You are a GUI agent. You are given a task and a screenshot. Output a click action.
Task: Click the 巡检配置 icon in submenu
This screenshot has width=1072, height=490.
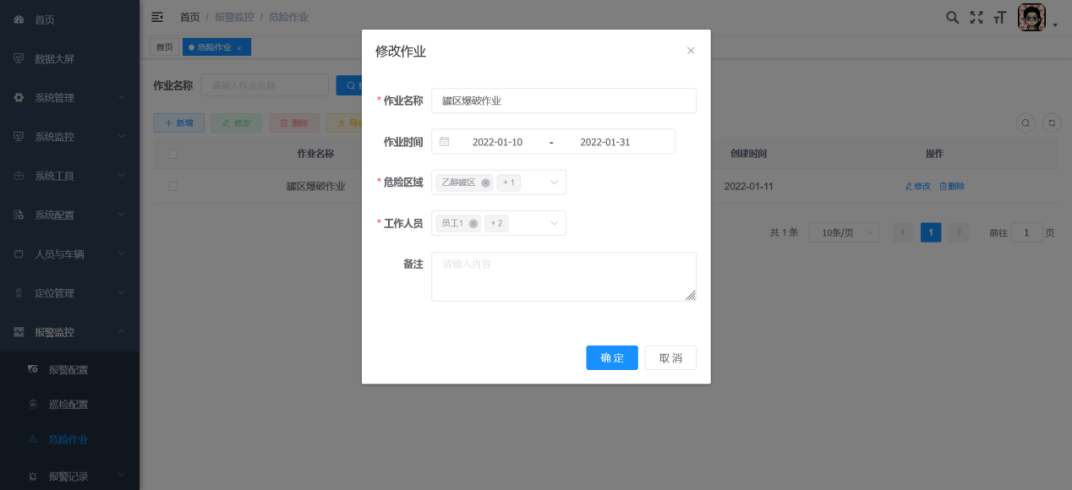click(x=33, y=404)
